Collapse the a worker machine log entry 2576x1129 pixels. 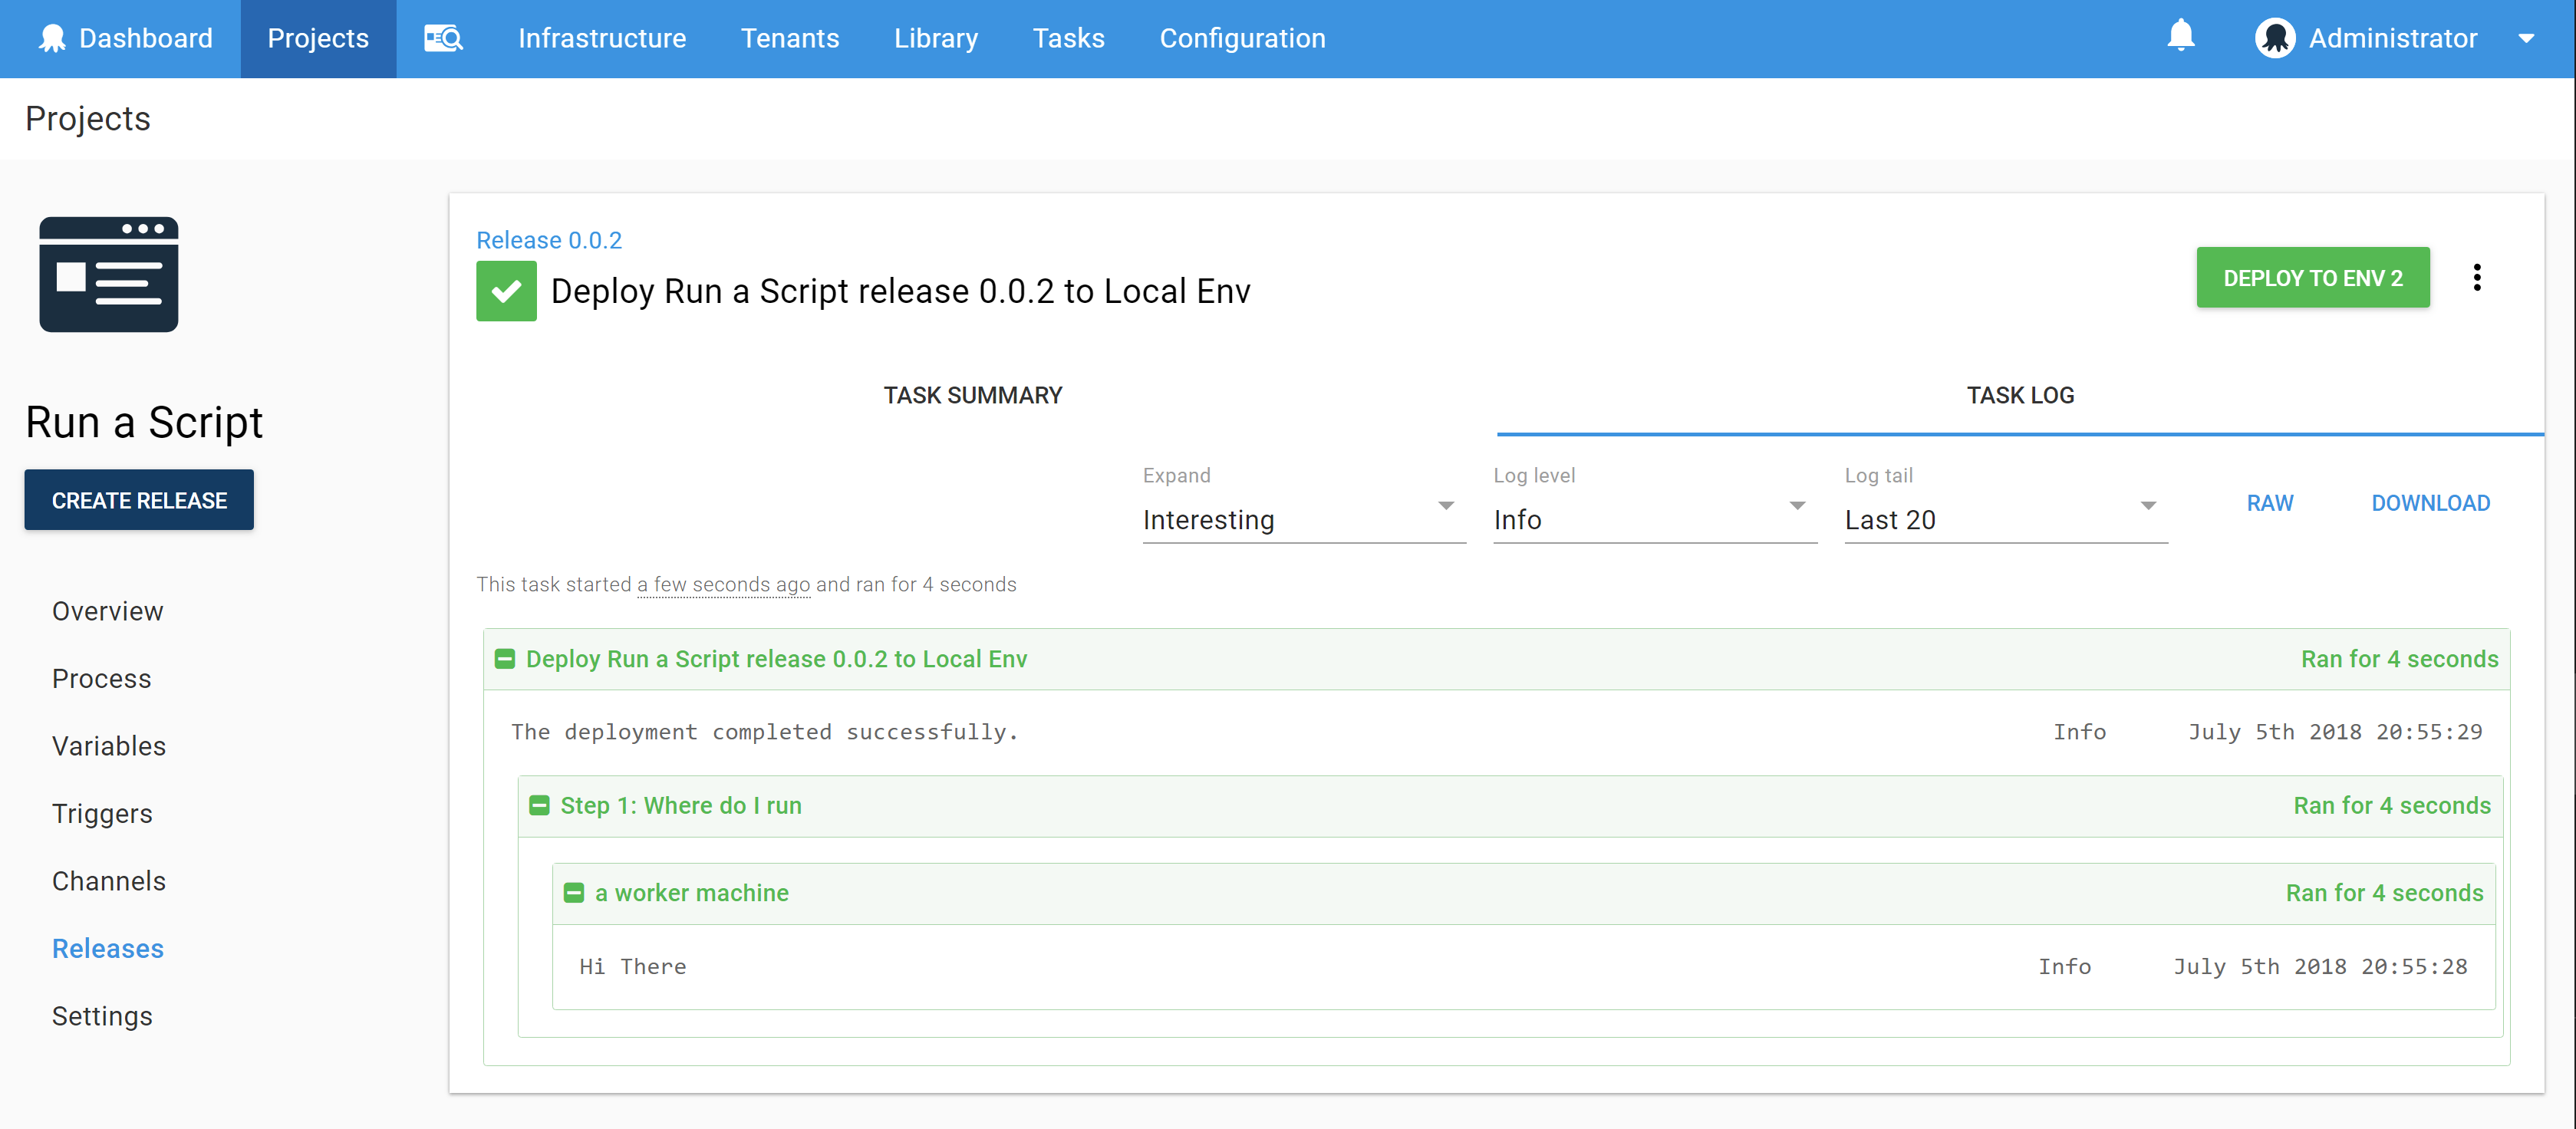pyautogui.click(x=574, y=892)
